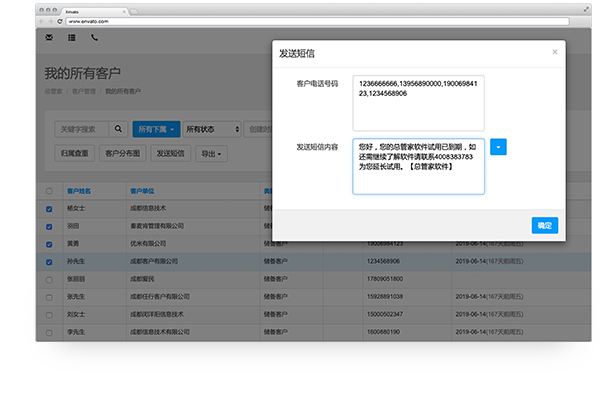The width and height of the screenshot is (600, 394).
Task: Sort by the 客户单位 column header
Action: tap(142, 191)
